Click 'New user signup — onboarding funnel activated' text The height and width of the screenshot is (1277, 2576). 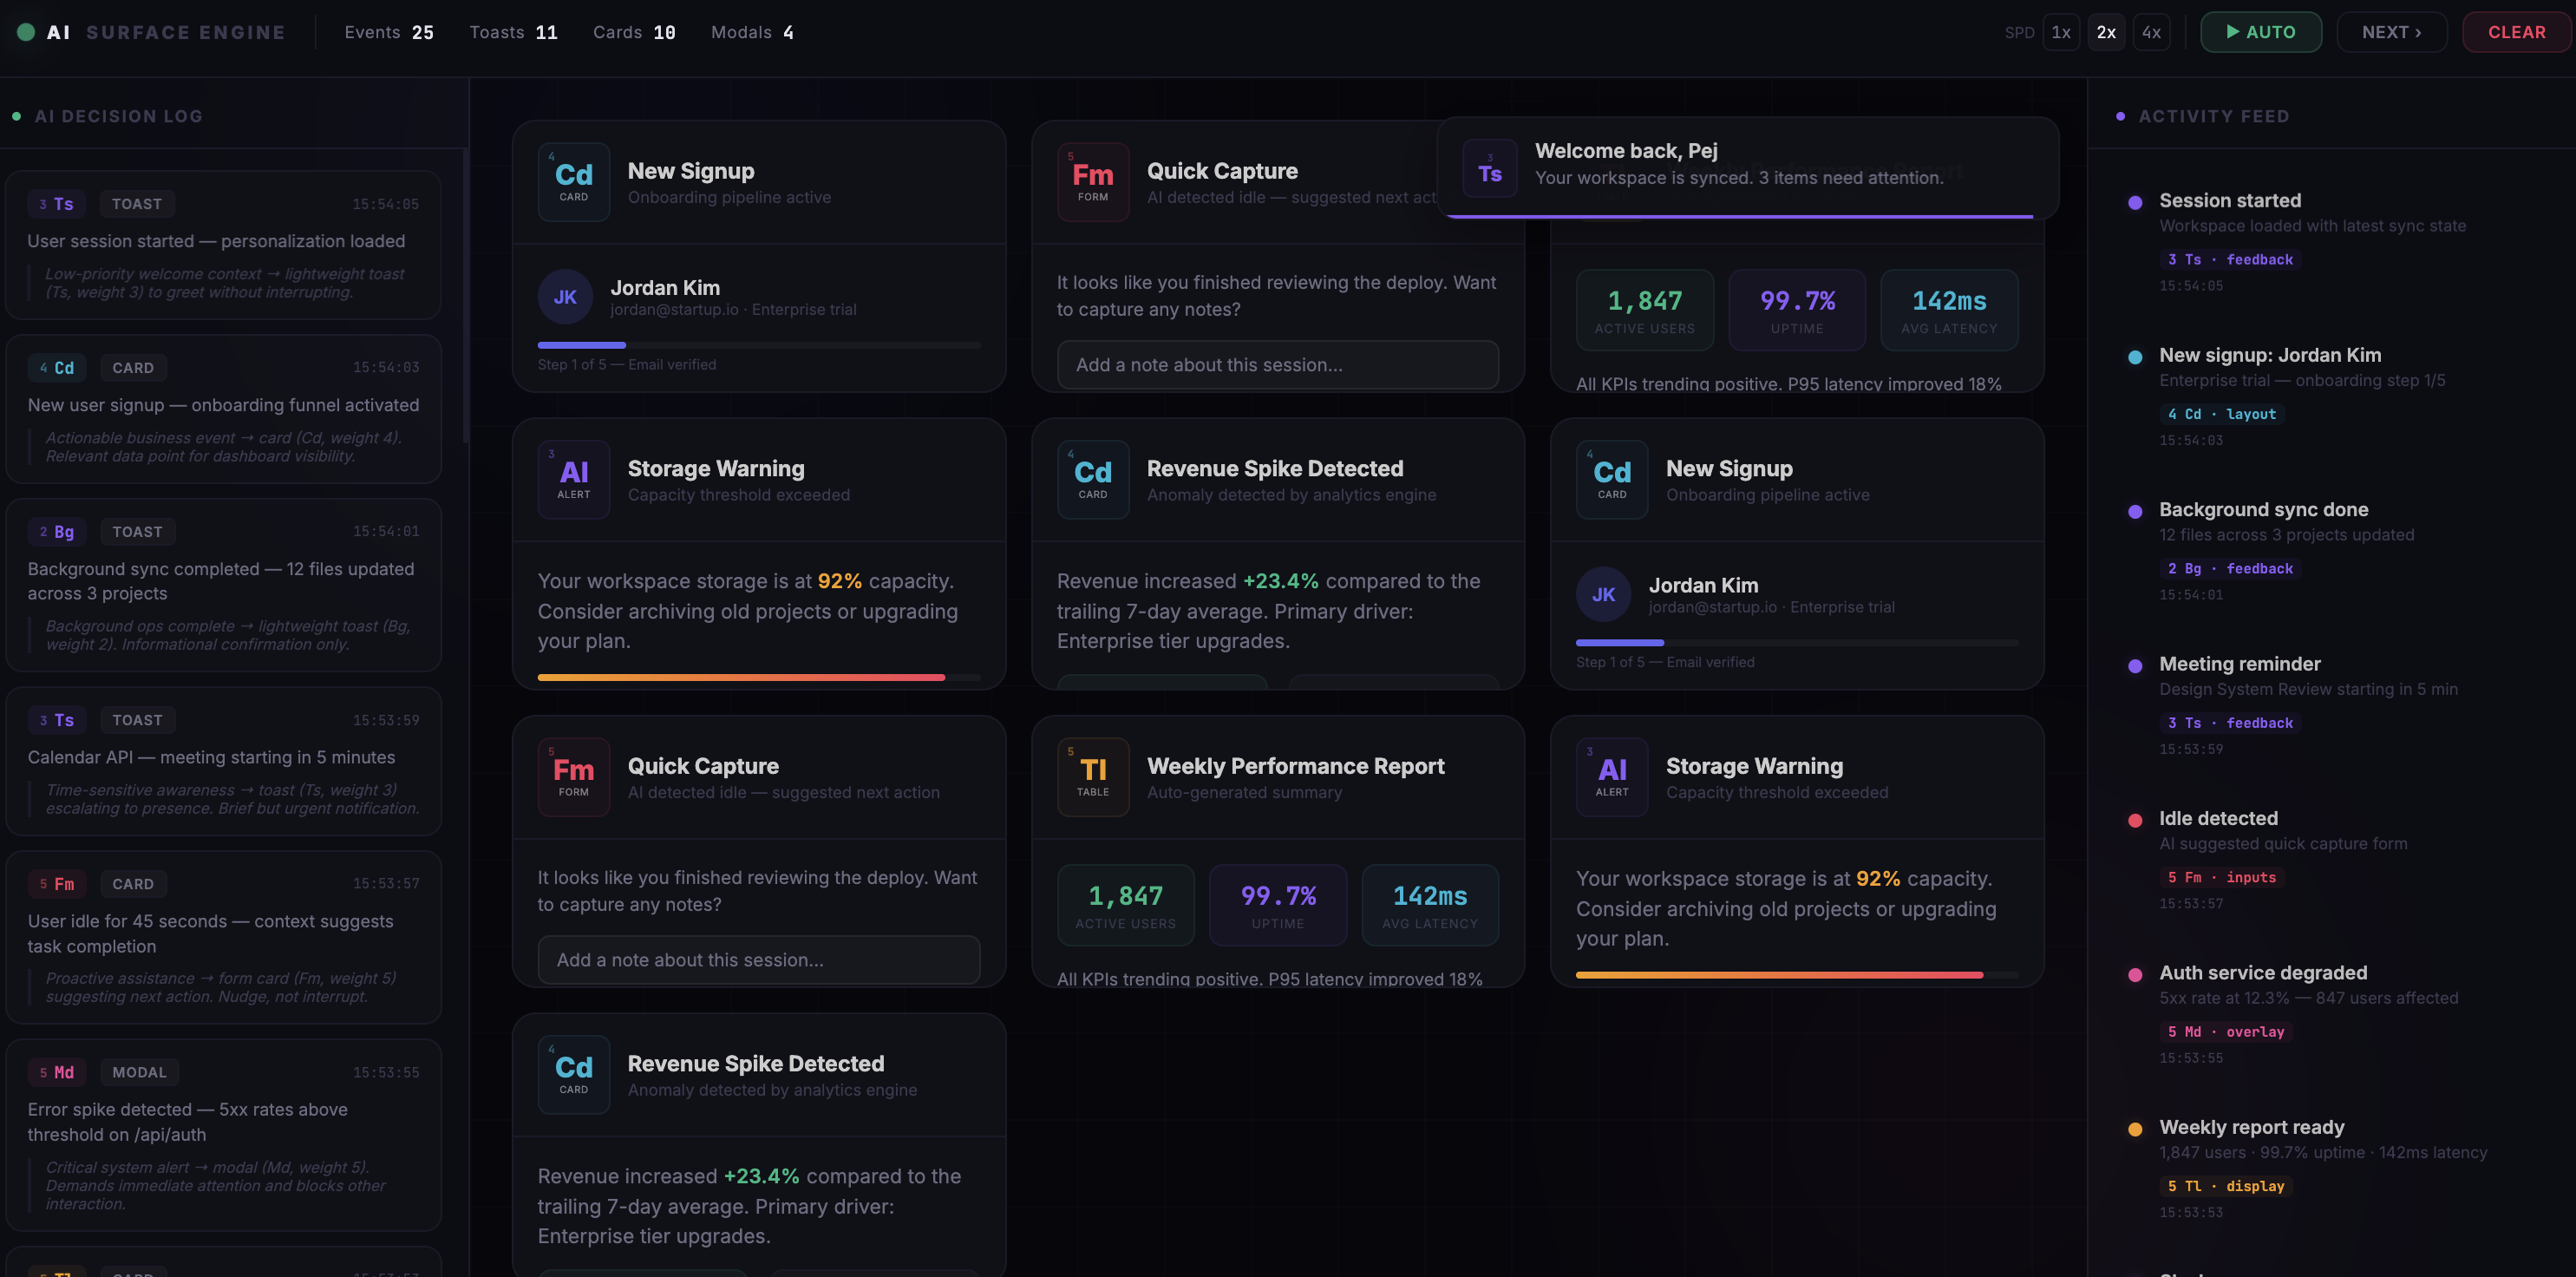click(223, 405)
